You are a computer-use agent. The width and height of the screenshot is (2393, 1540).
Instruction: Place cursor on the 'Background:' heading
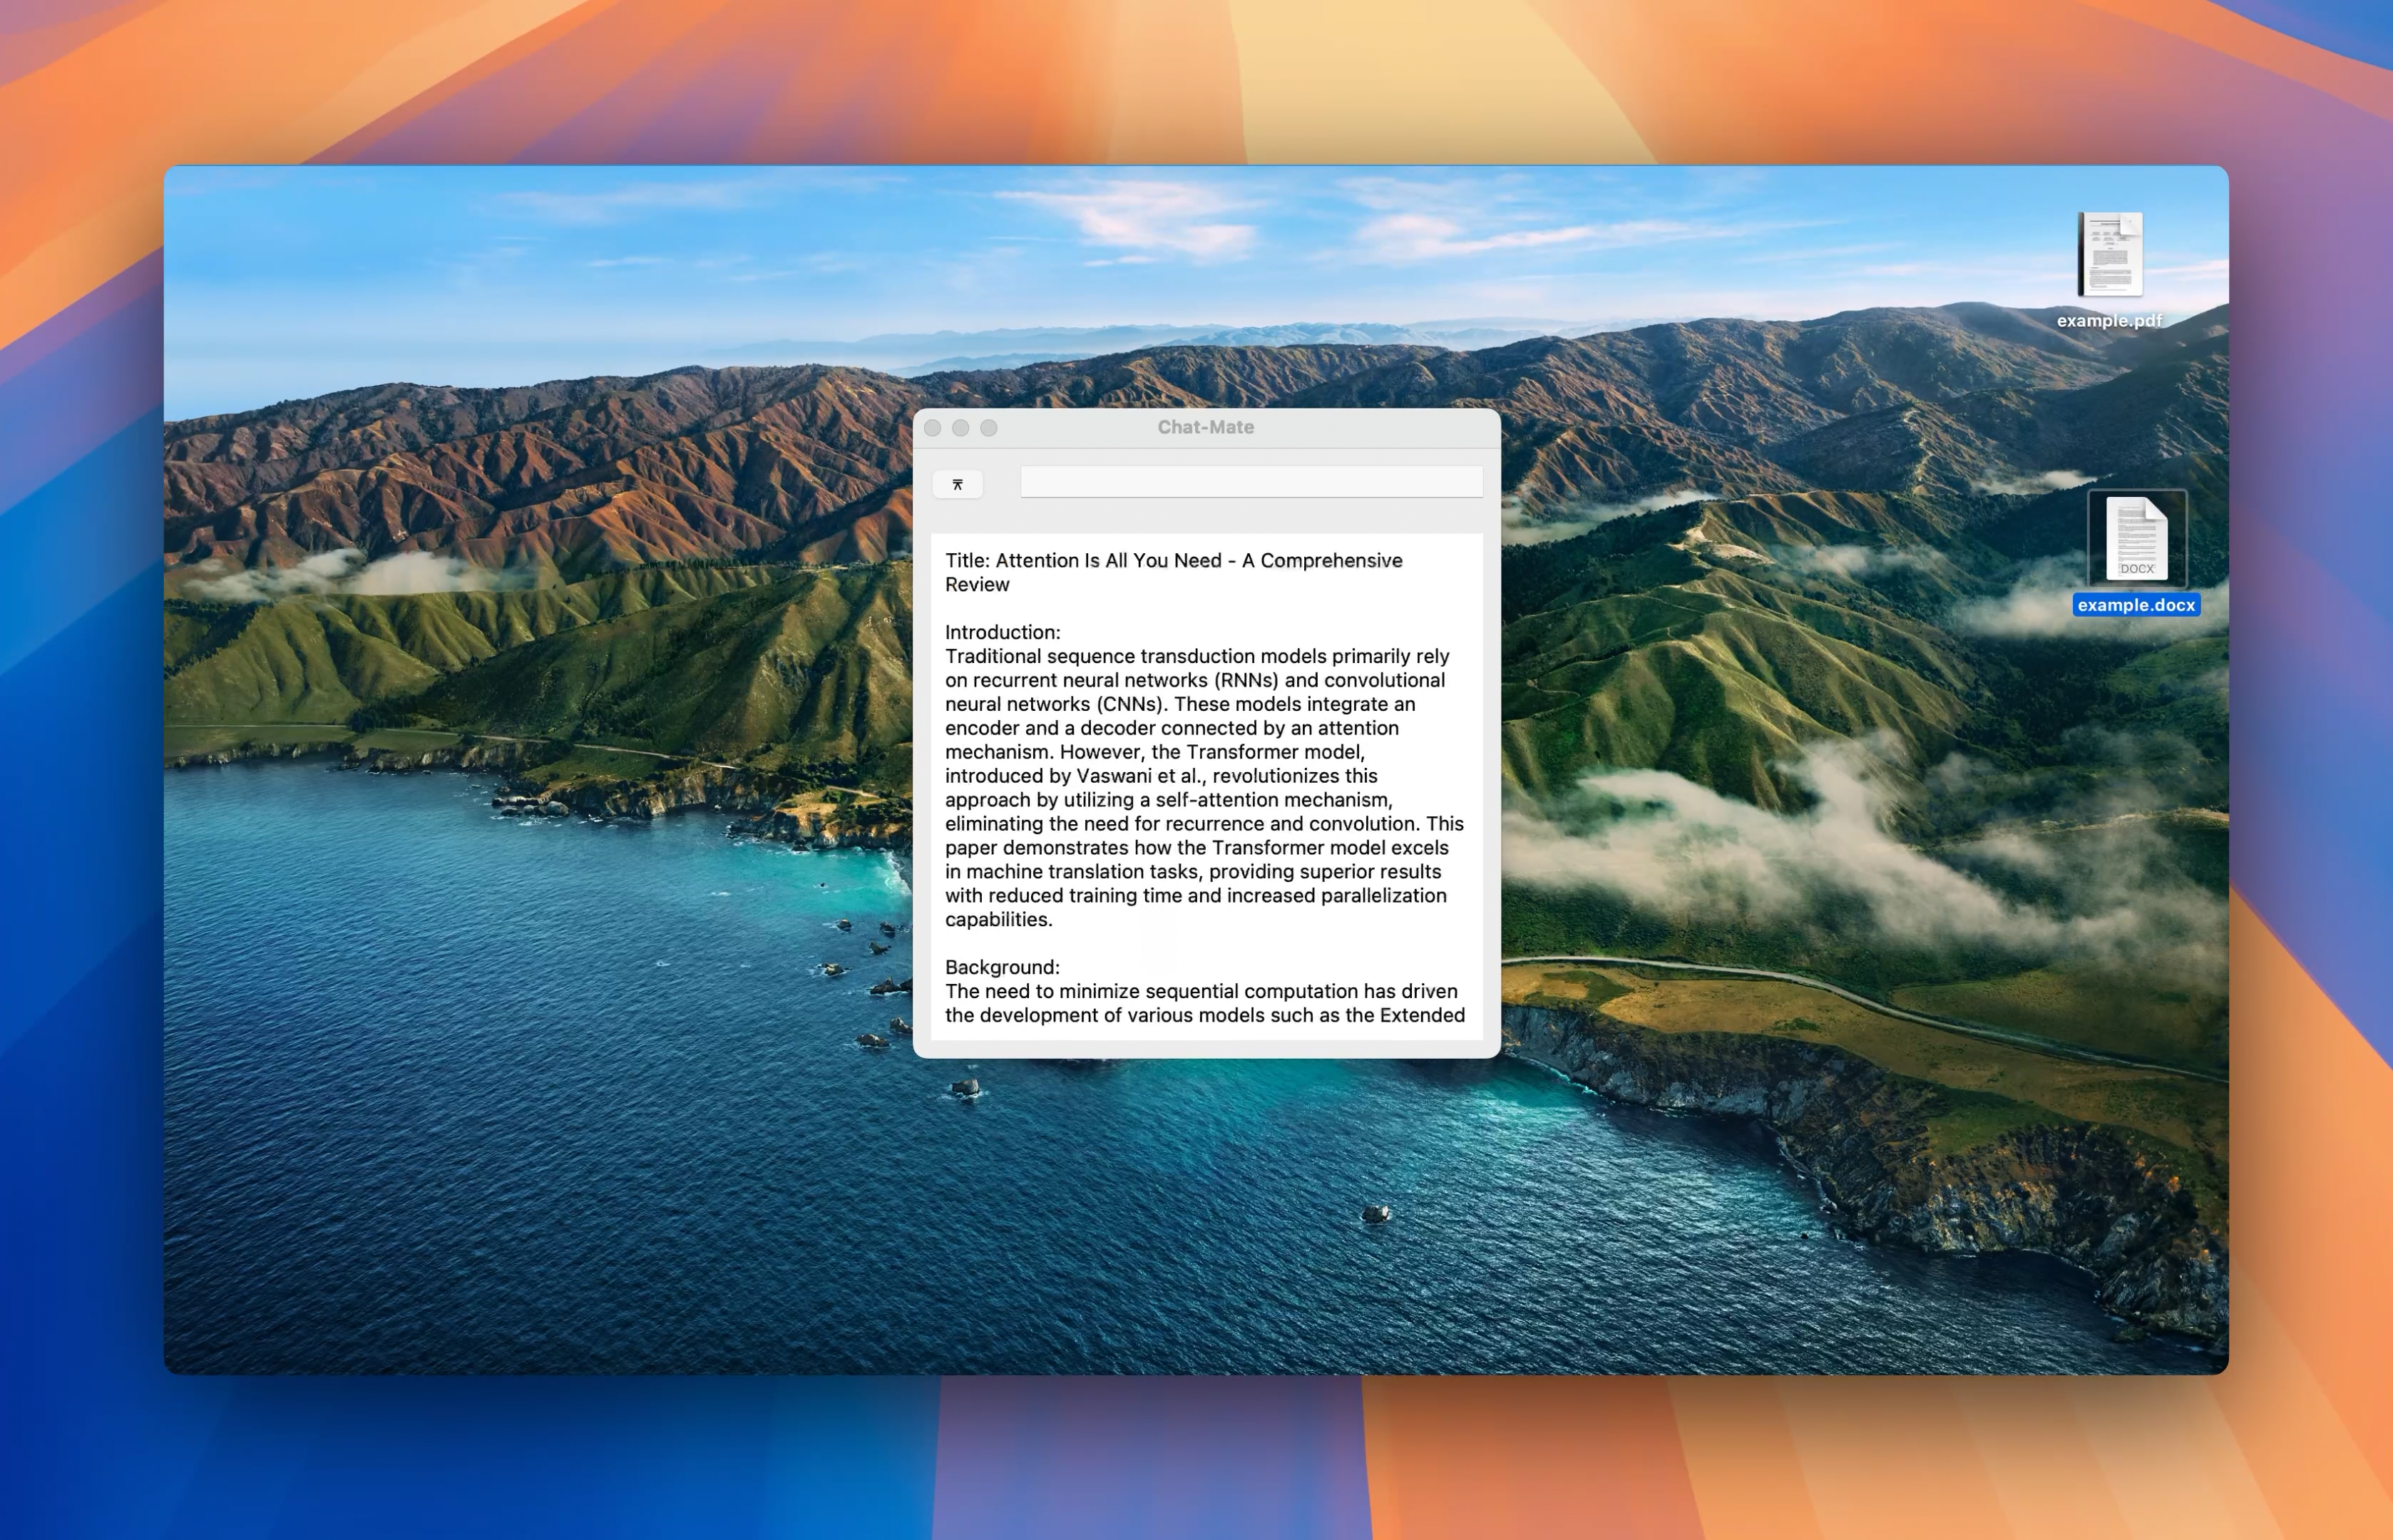pos(1002,967)
